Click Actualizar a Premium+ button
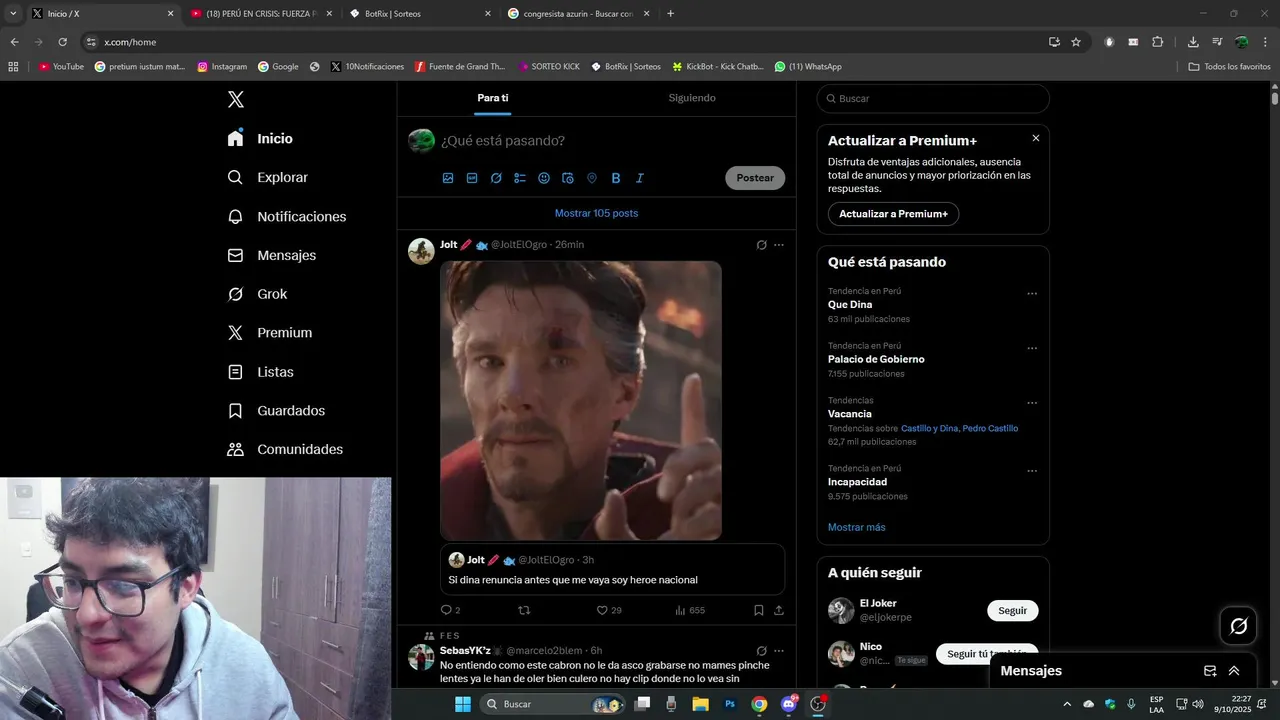 893,214
